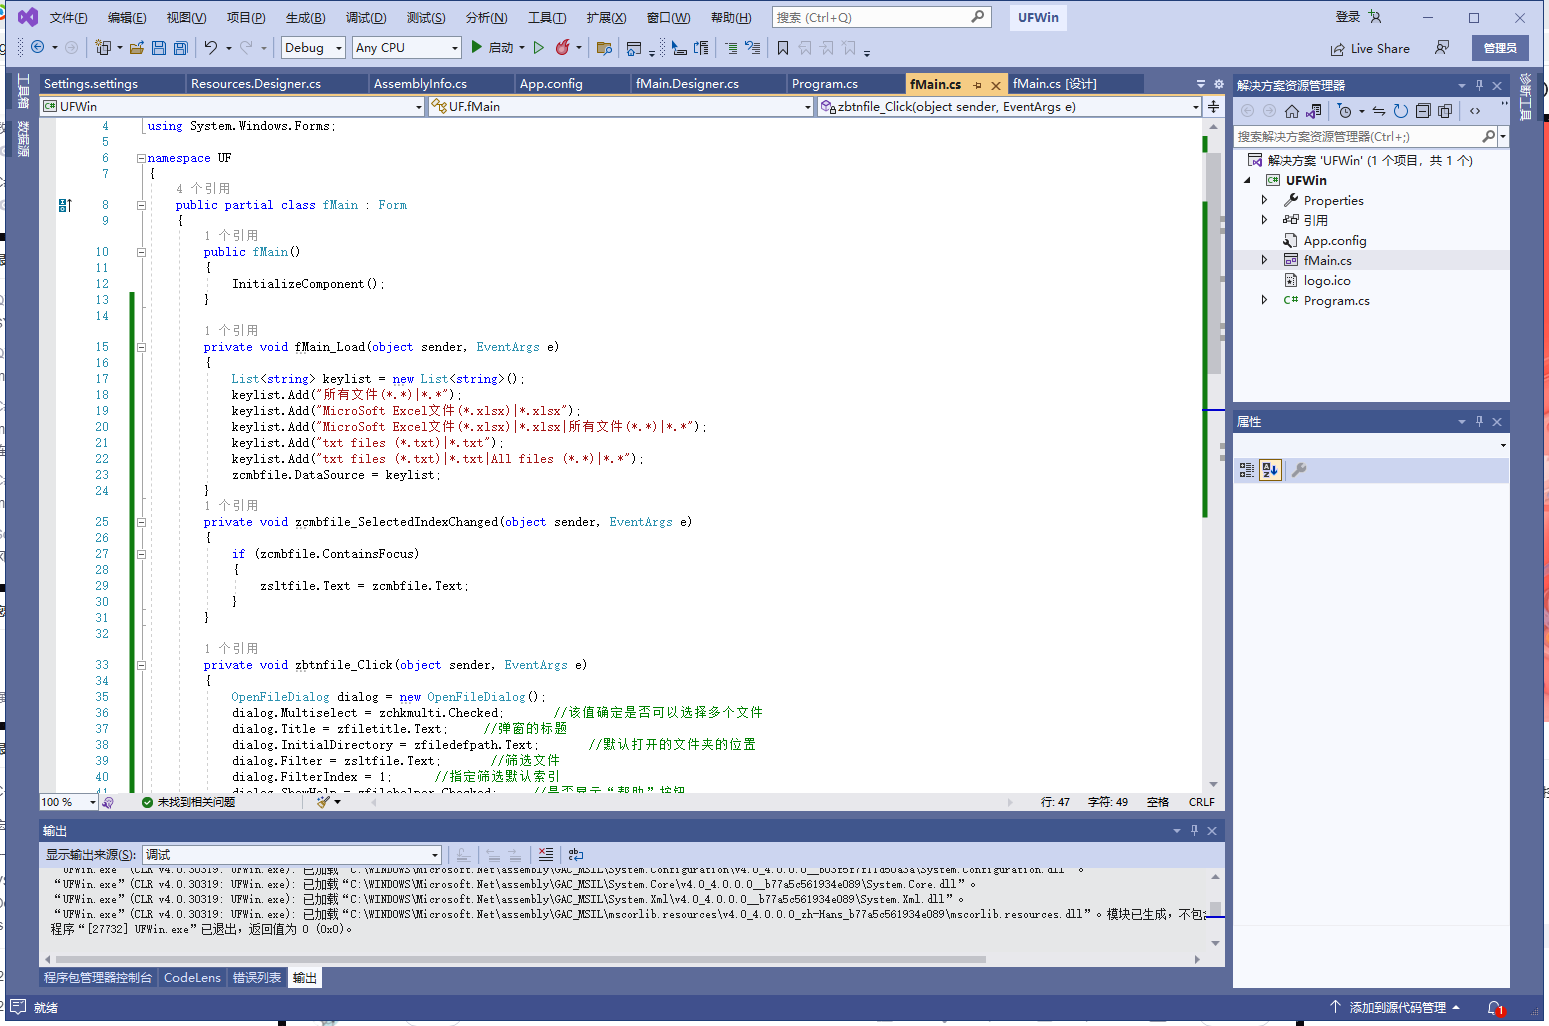Collapse the UFWin project node
1549x1026 pixels.
coord(1247,180)
